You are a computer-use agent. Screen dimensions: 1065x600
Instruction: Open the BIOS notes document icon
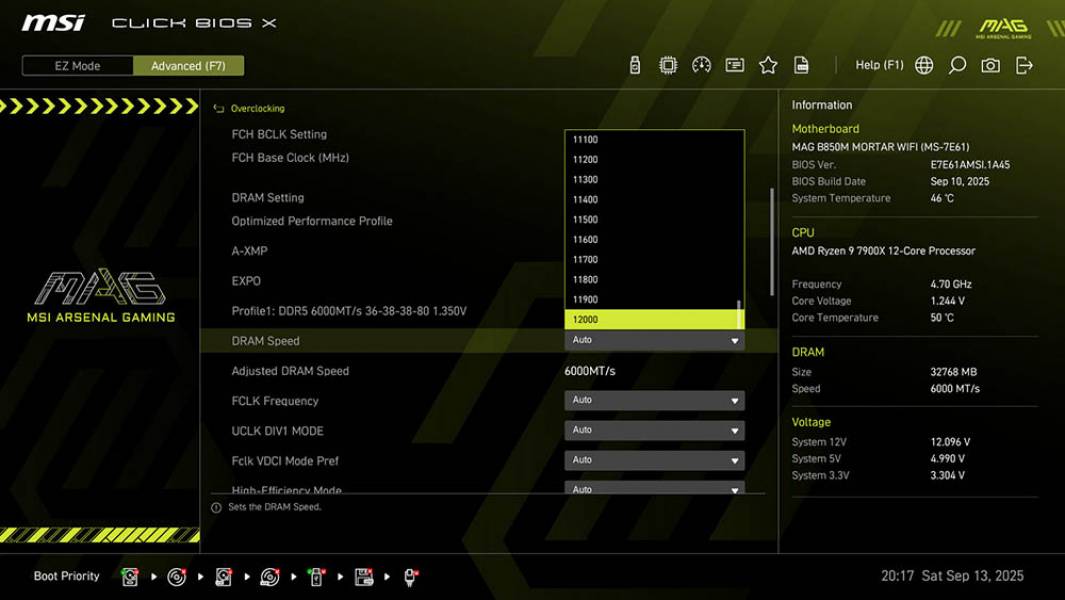coord(801,64)
